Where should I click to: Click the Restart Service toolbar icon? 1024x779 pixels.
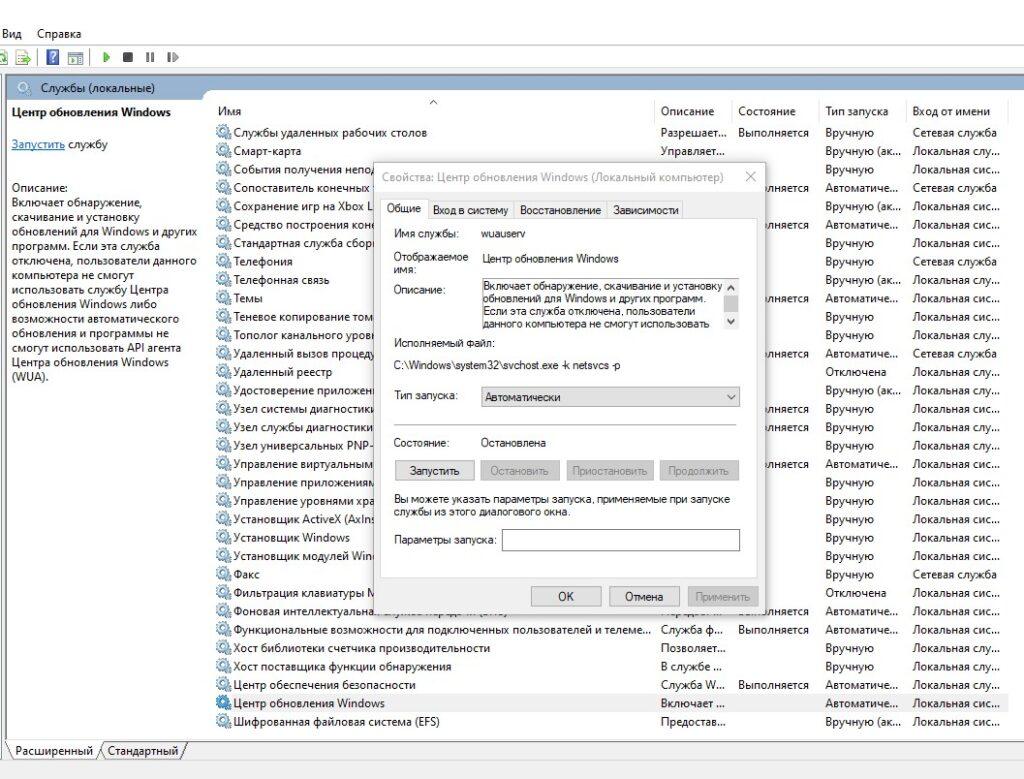click(172, 57)
